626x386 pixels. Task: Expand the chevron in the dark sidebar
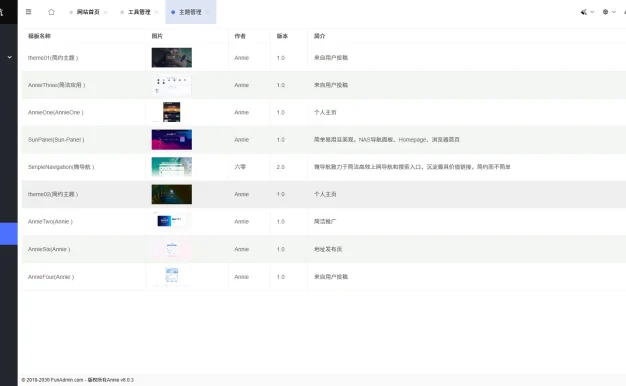point(10,57)
